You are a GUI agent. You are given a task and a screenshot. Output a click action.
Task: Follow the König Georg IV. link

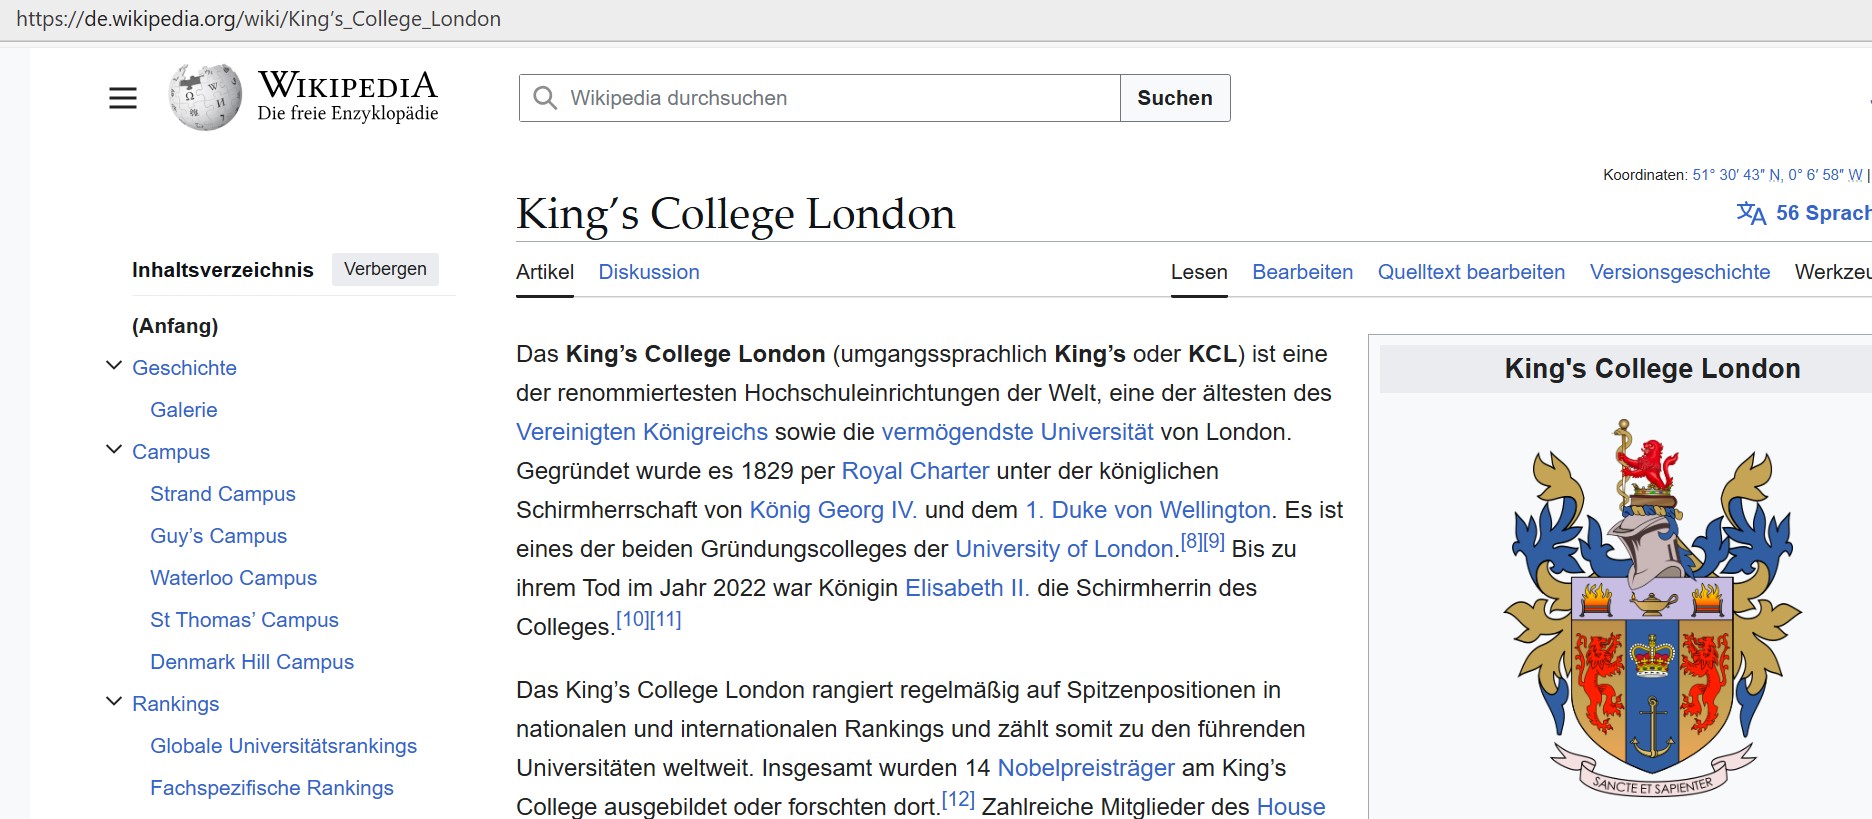[x=833, y=510]
